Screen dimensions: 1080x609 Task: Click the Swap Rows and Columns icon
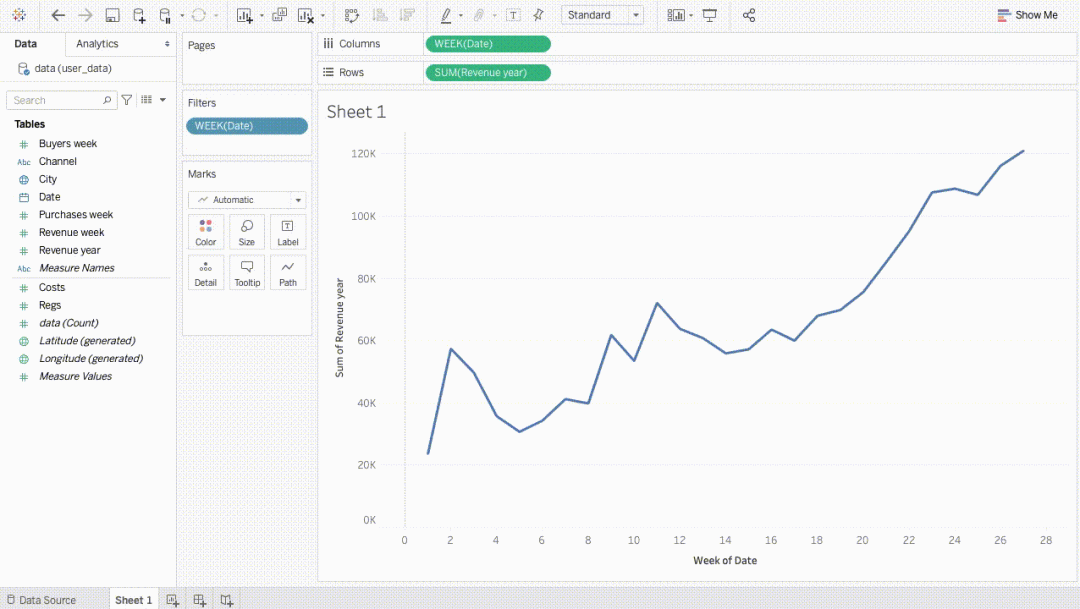point(351,15)
